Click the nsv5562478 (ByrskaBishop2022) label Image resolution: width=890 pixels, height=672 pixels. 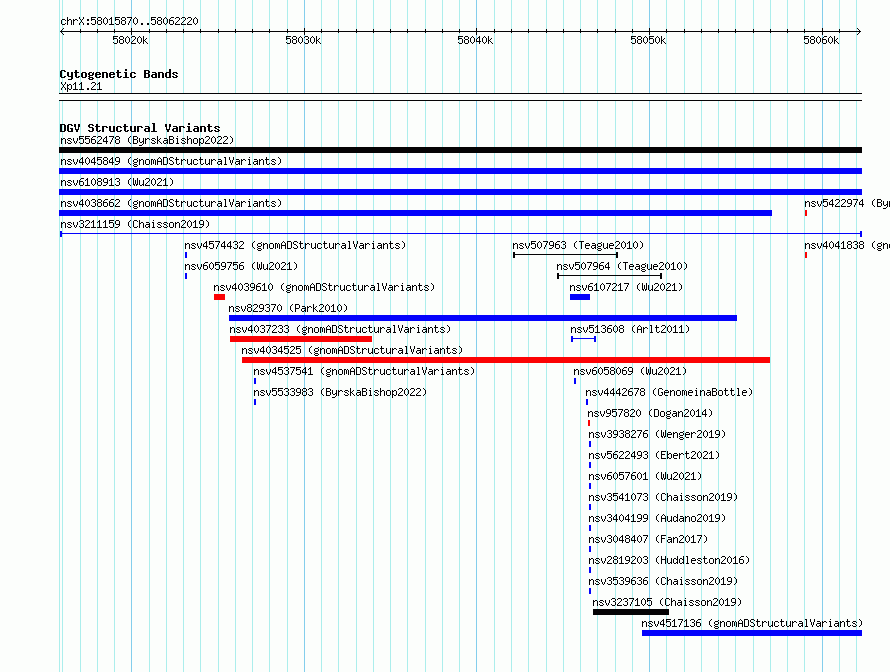147,140
